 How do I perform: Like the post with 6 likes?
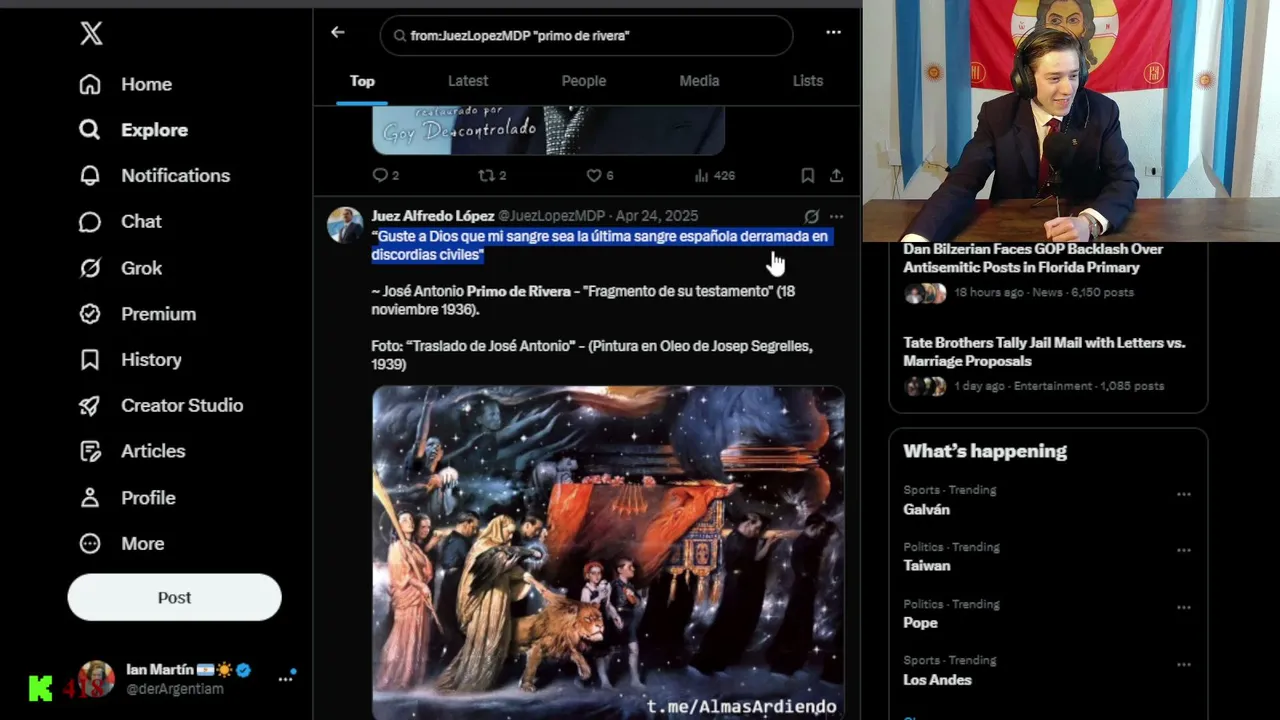point(599,175)
